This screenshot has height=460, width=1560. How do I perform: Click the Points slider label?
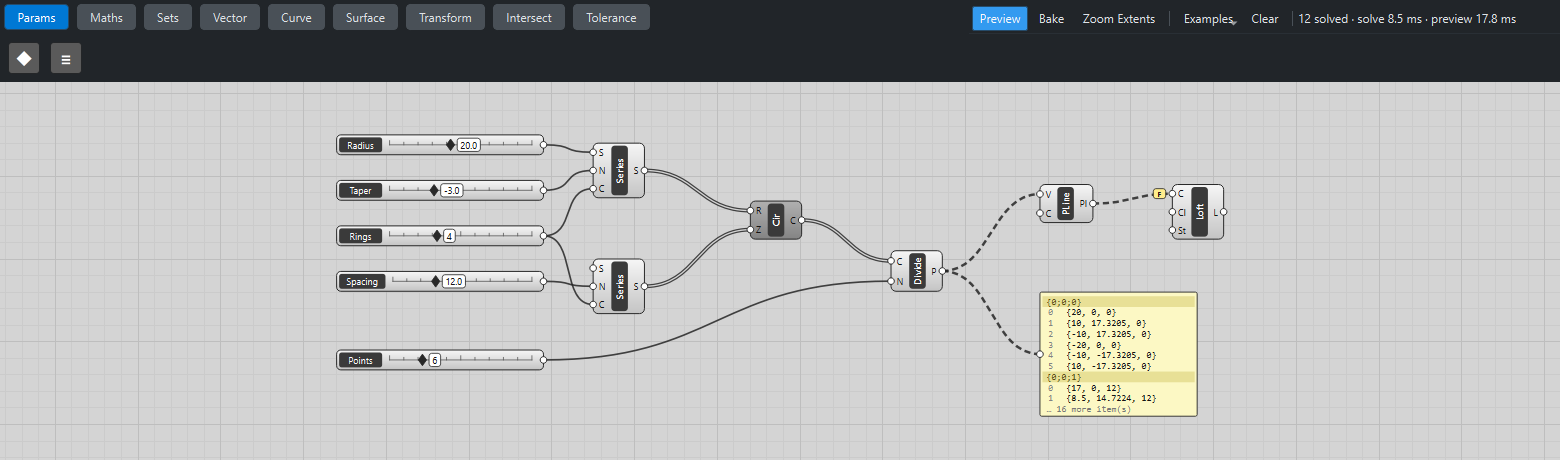(361, 360)
